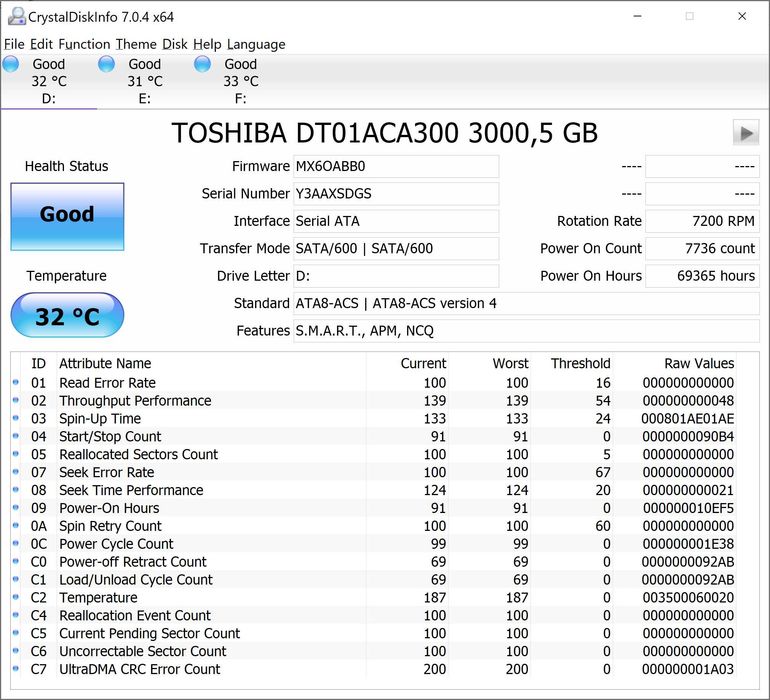Viewport: 770px width, 700px height.
Task: Click the Firmware field MX6OABB0
Action: pyautogui.click(x=396, y=167)
